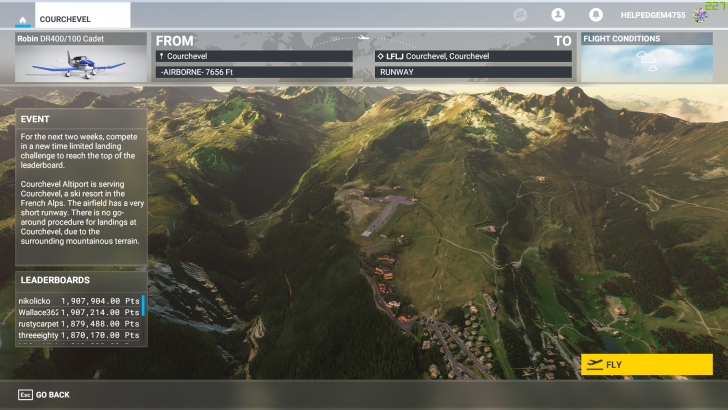
Task: Click the GO BACK button
Action: [x=44, y=395]
